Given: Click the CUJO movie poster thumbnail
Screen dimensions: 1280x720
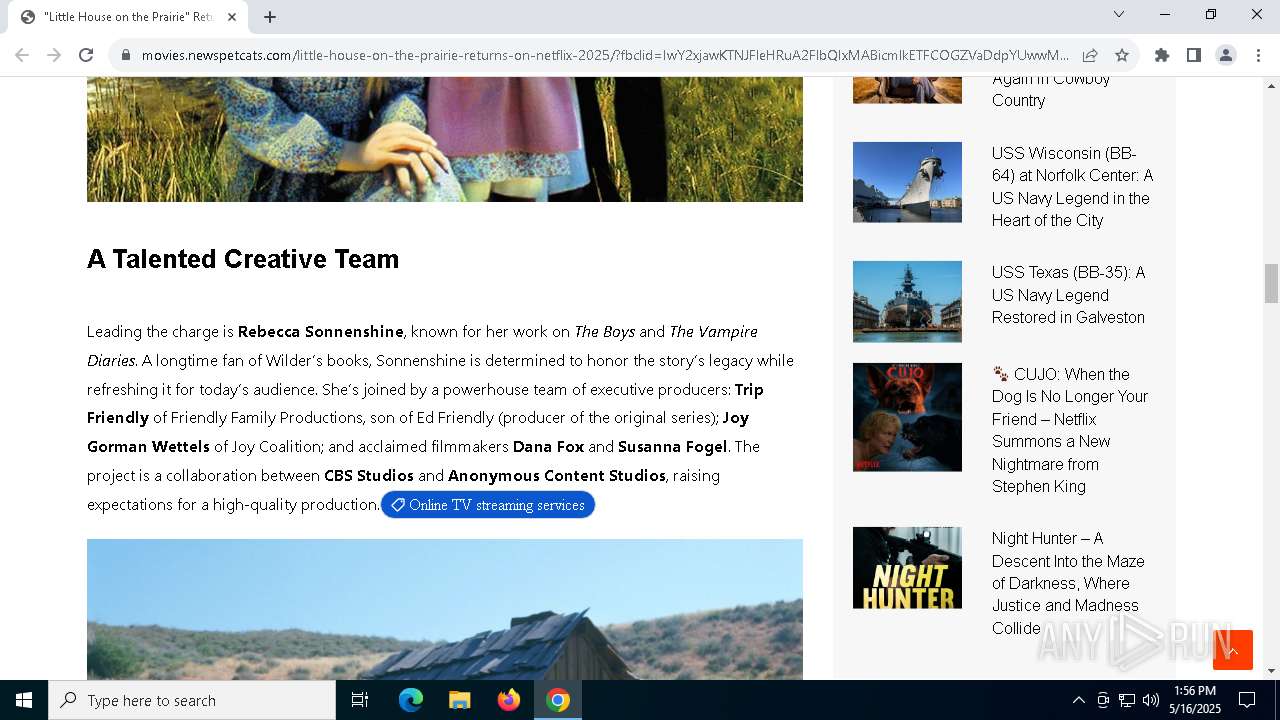Looking at the screenshot, I should (x=907, y=417).
